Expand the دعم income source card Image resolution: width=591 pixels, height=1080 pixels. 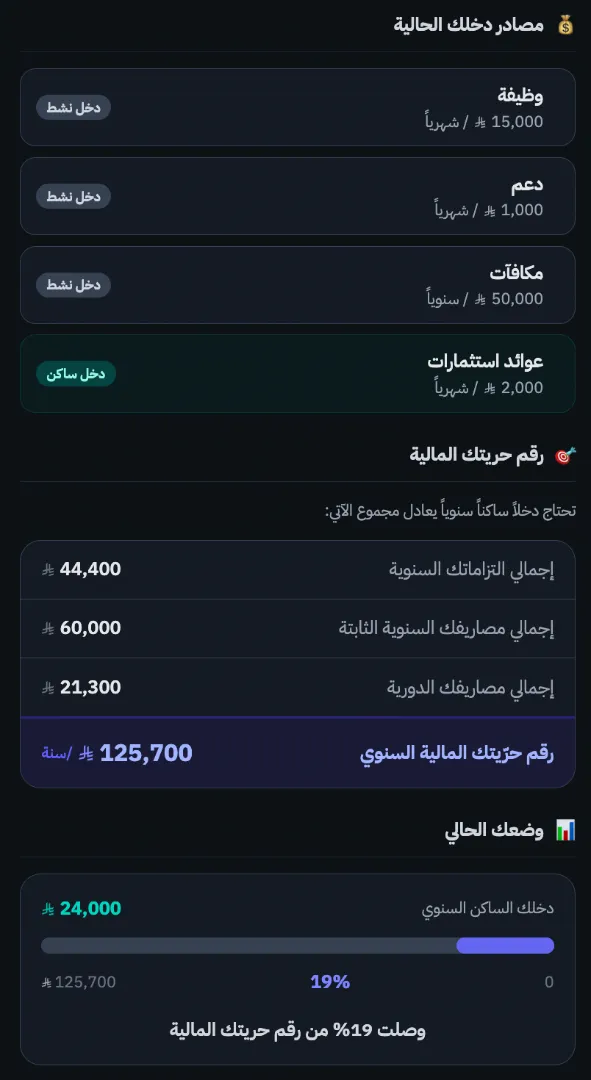tap(296, 196)
